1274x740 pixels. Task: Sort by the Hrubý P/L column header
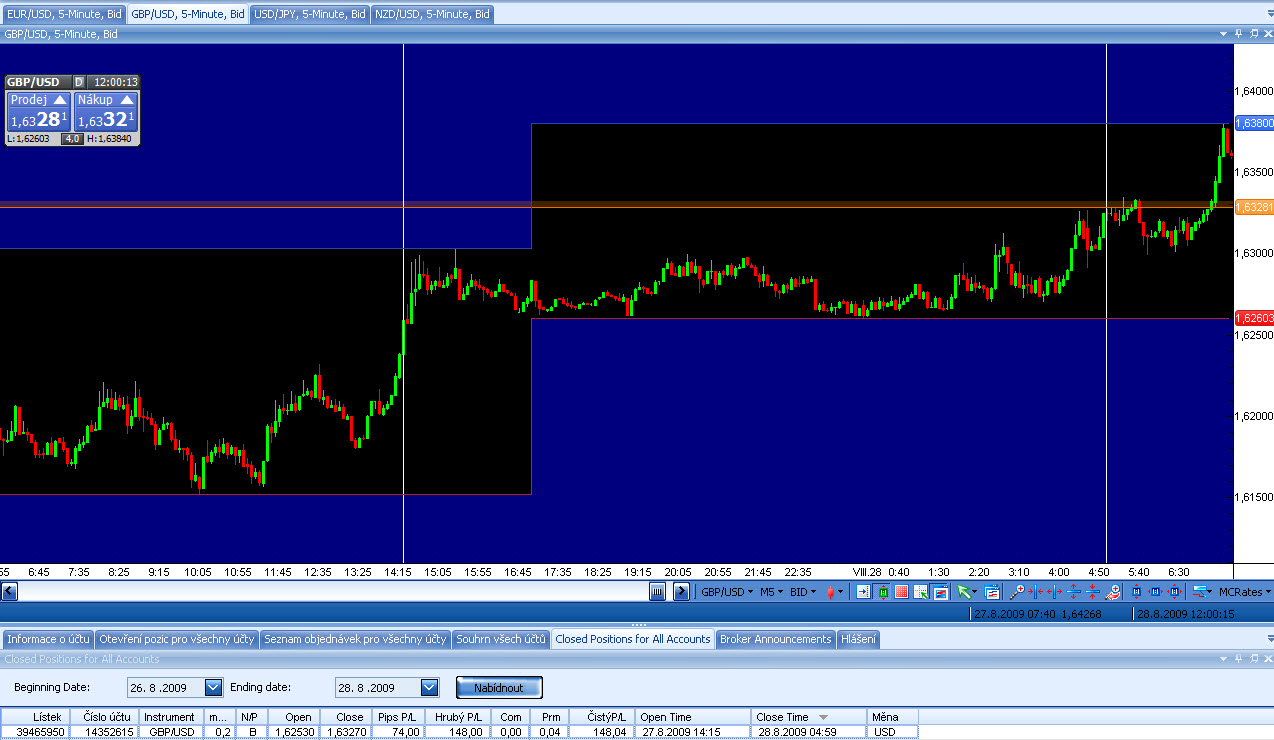point(456,717)
